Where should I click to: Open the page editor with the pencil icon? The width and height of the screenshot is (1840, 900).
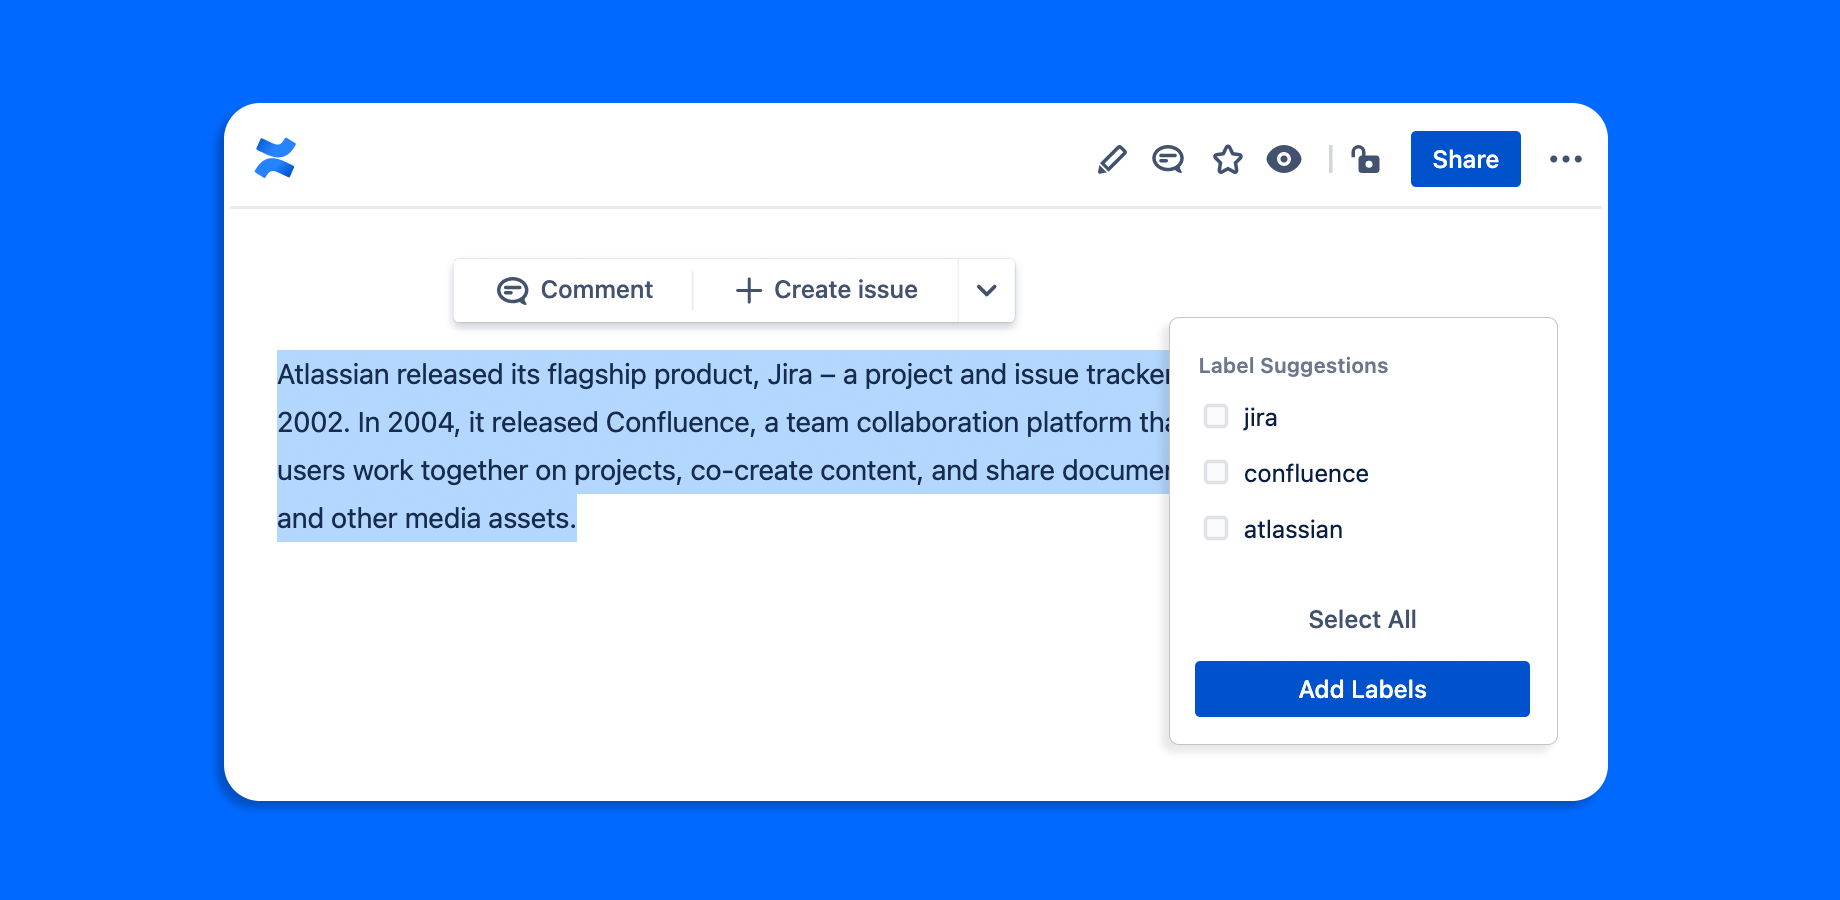coord(1111,159)
